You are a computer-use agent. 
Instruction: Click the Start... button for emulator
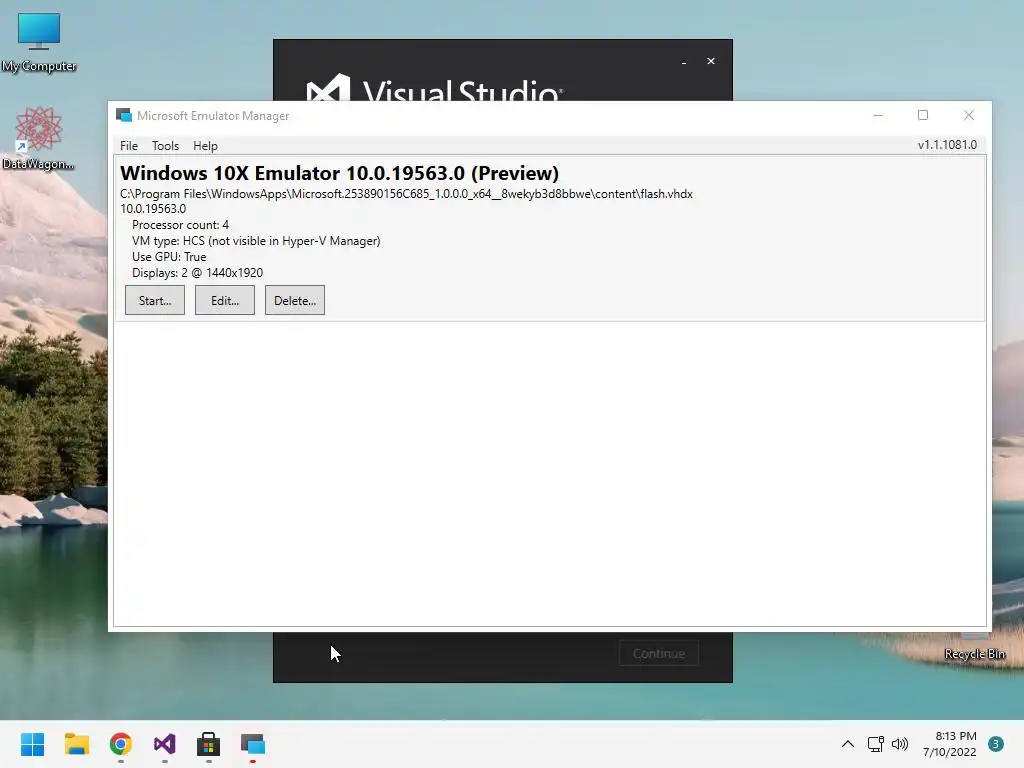[x=155, y=300]
